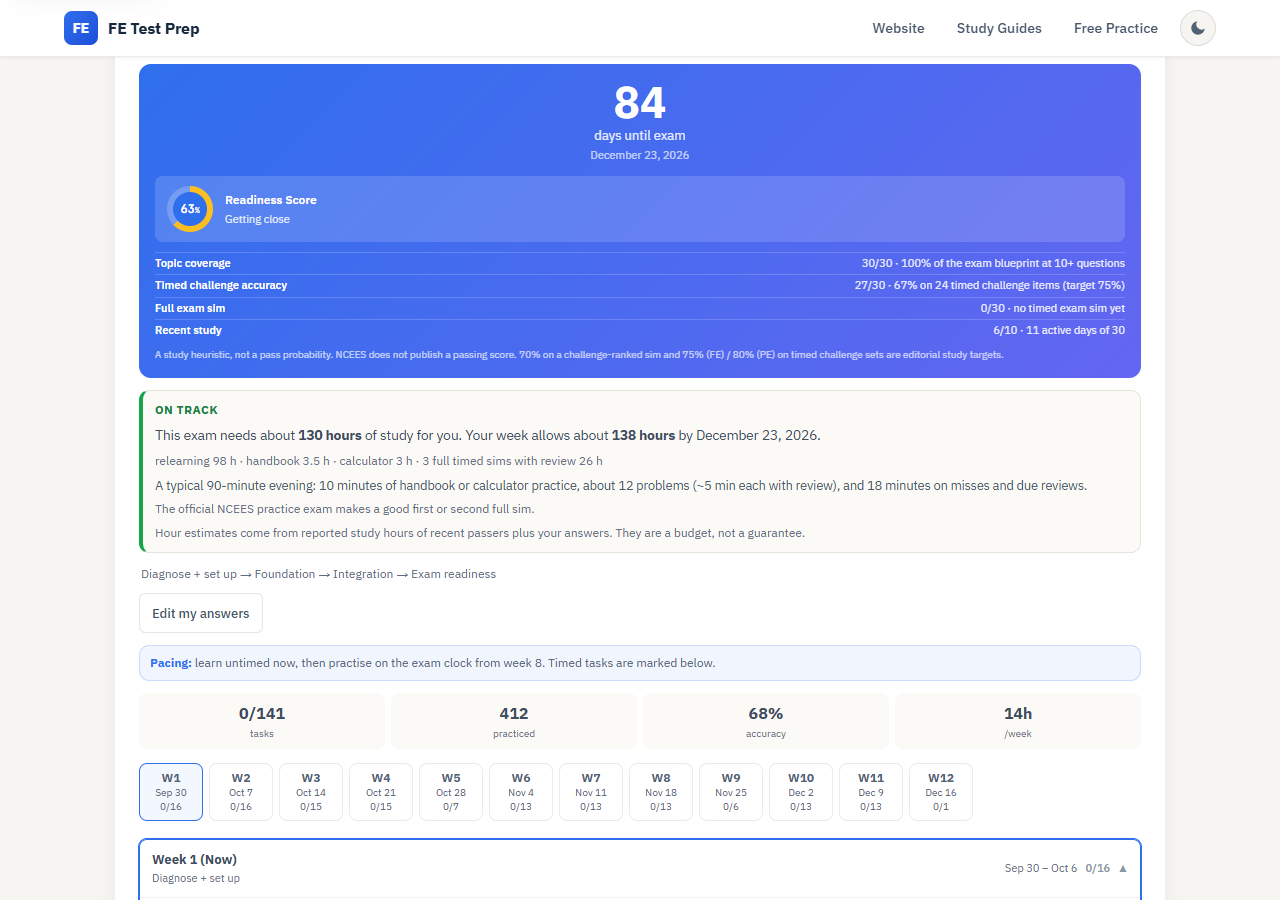The image size is (1280, 900).
Task: Select the W3 Oct 14 week tab
Action: (311, 792)
